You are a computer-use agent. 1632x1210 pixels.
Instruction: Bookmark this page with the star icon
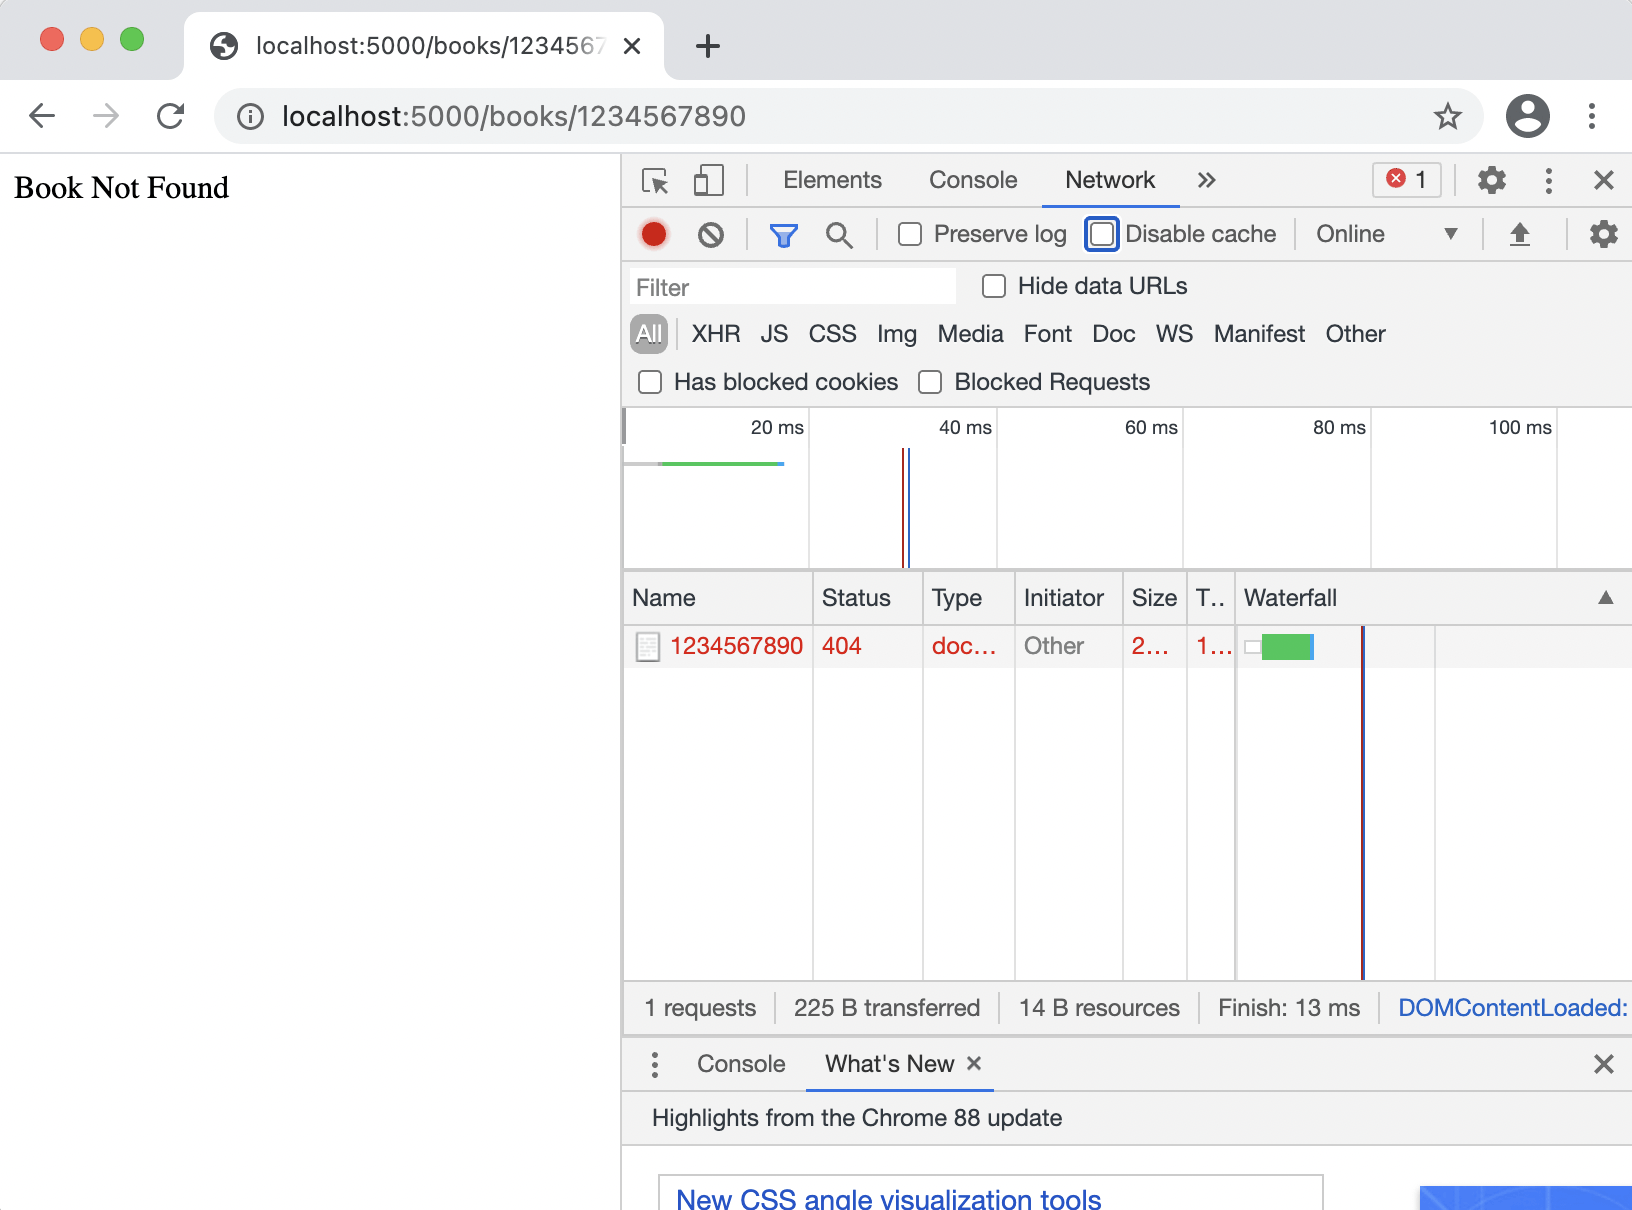click(x=1447, y=117)
